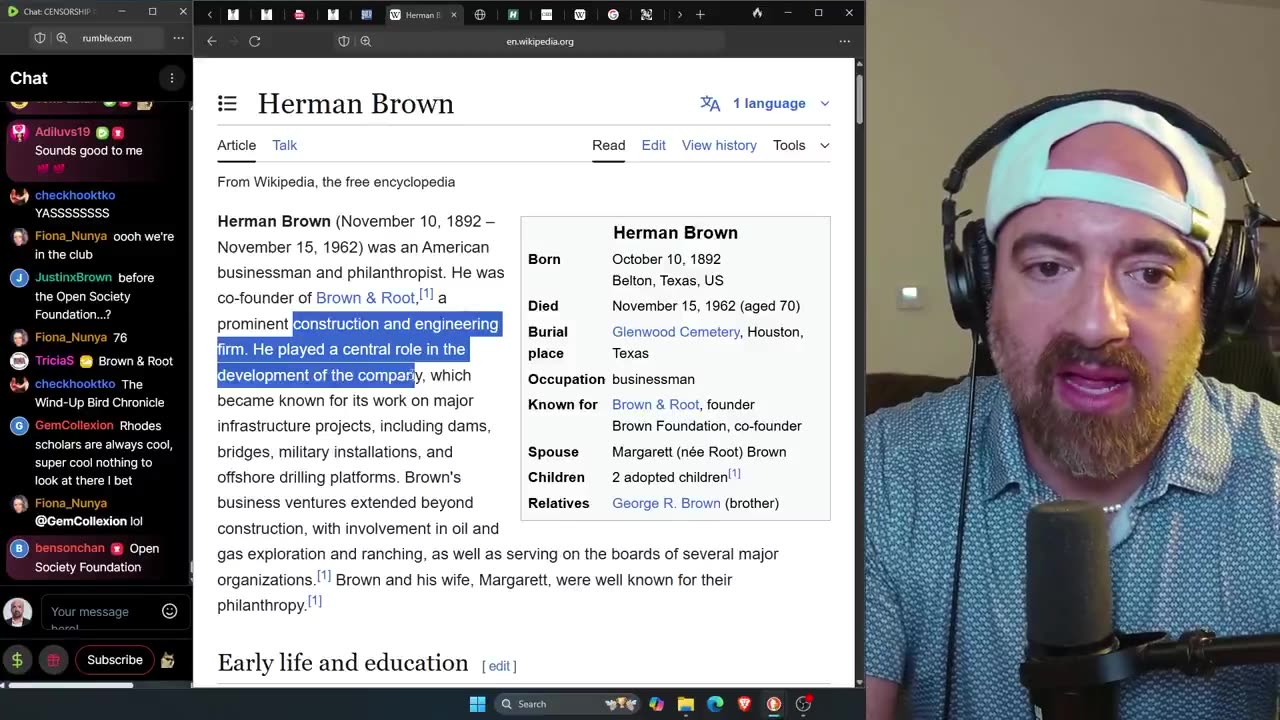Click DuckDuckGo icon in the taskbar
Viewport: 1280px width, 720px height.
coord(773,704)
